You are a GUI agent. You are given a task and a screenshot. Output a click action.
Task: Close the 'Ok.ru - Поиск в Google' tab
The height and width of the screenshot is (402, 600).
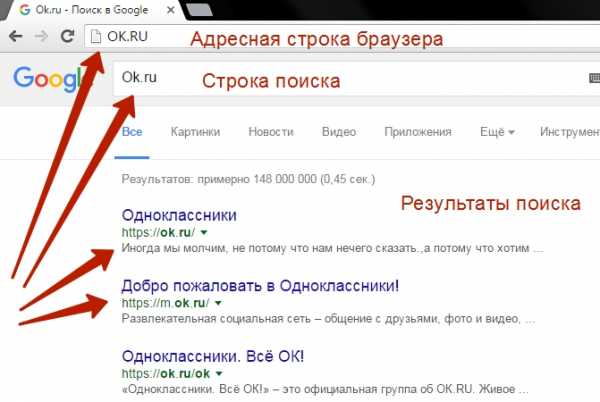(x=171, y=10)
